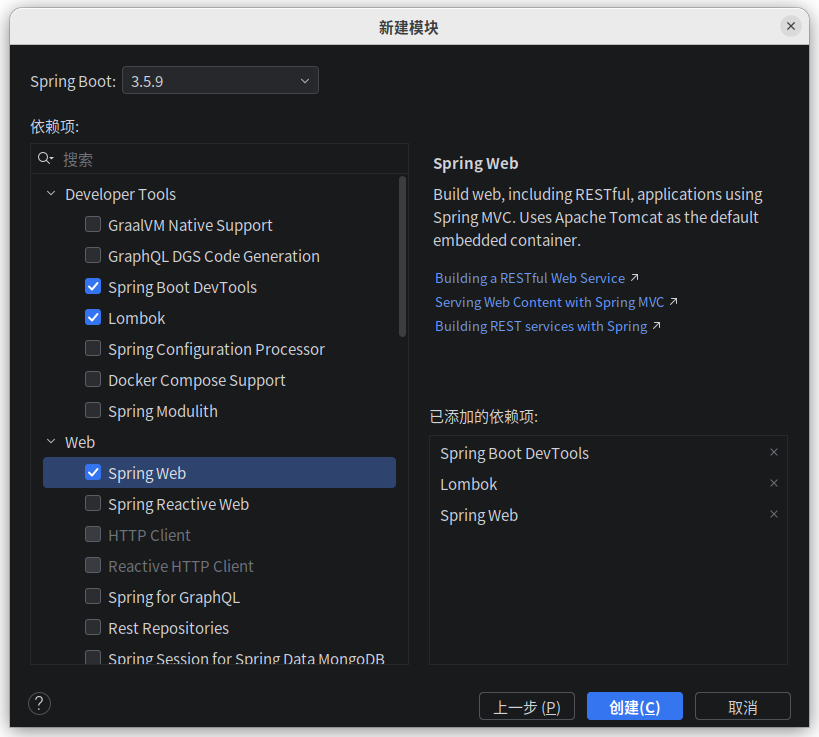Screen dimensions: 819x737
Task: Enable Rest Repositories dependency
Action: (93, 627)
